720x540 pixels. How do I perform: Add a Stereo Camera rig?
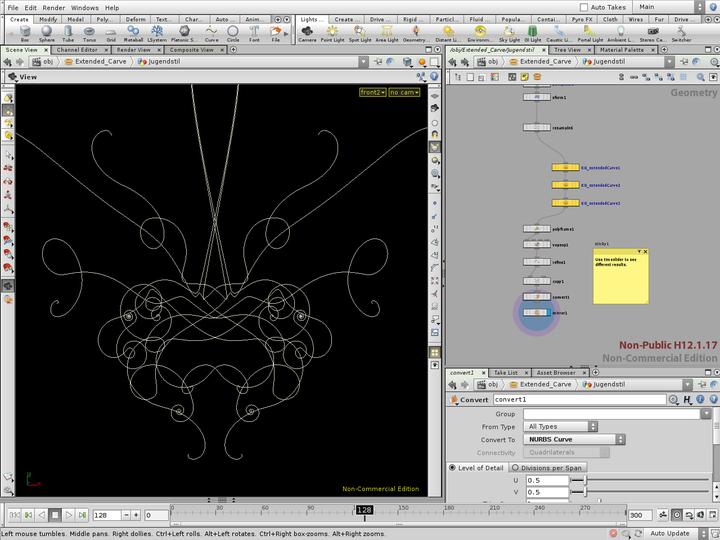(652, 33)
